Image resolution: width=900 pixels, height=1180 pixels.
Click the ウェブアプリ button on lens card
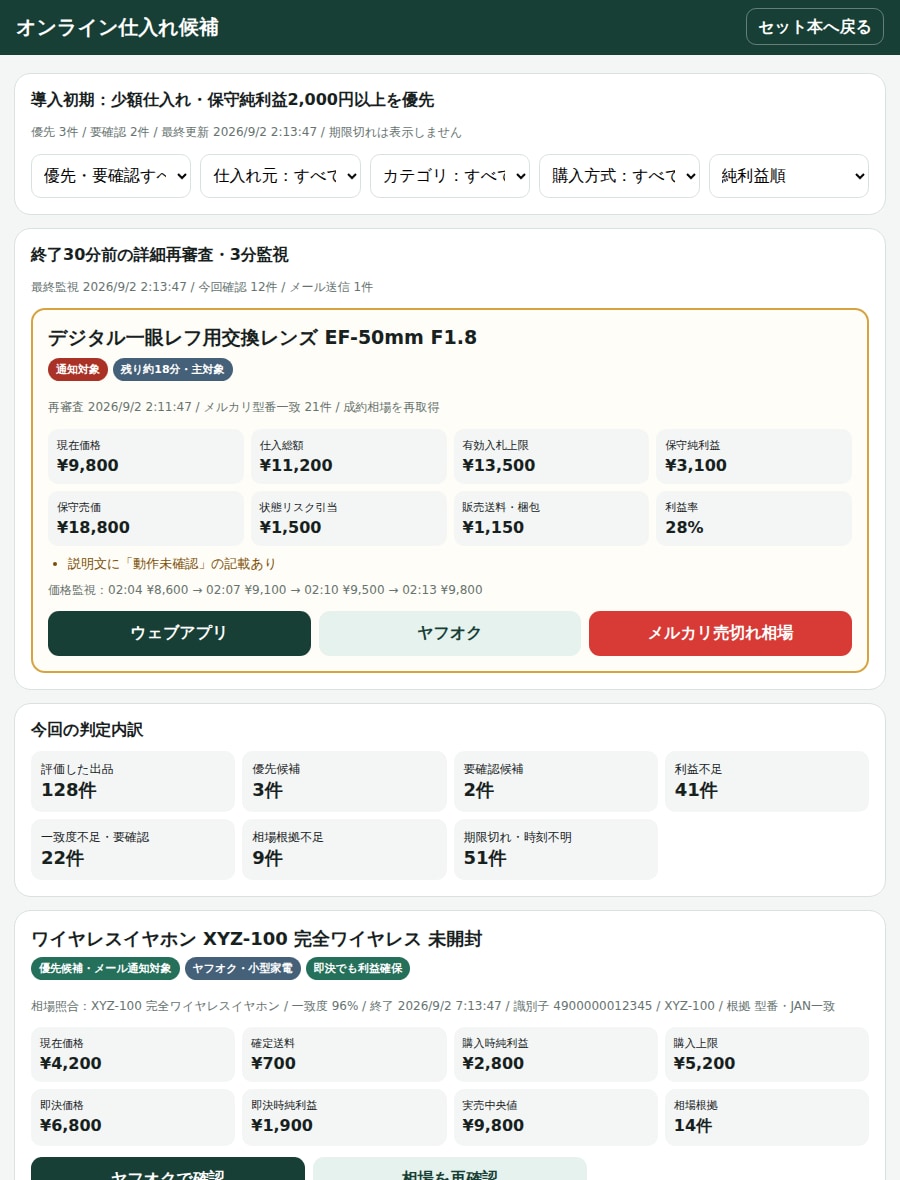(179, 633)
